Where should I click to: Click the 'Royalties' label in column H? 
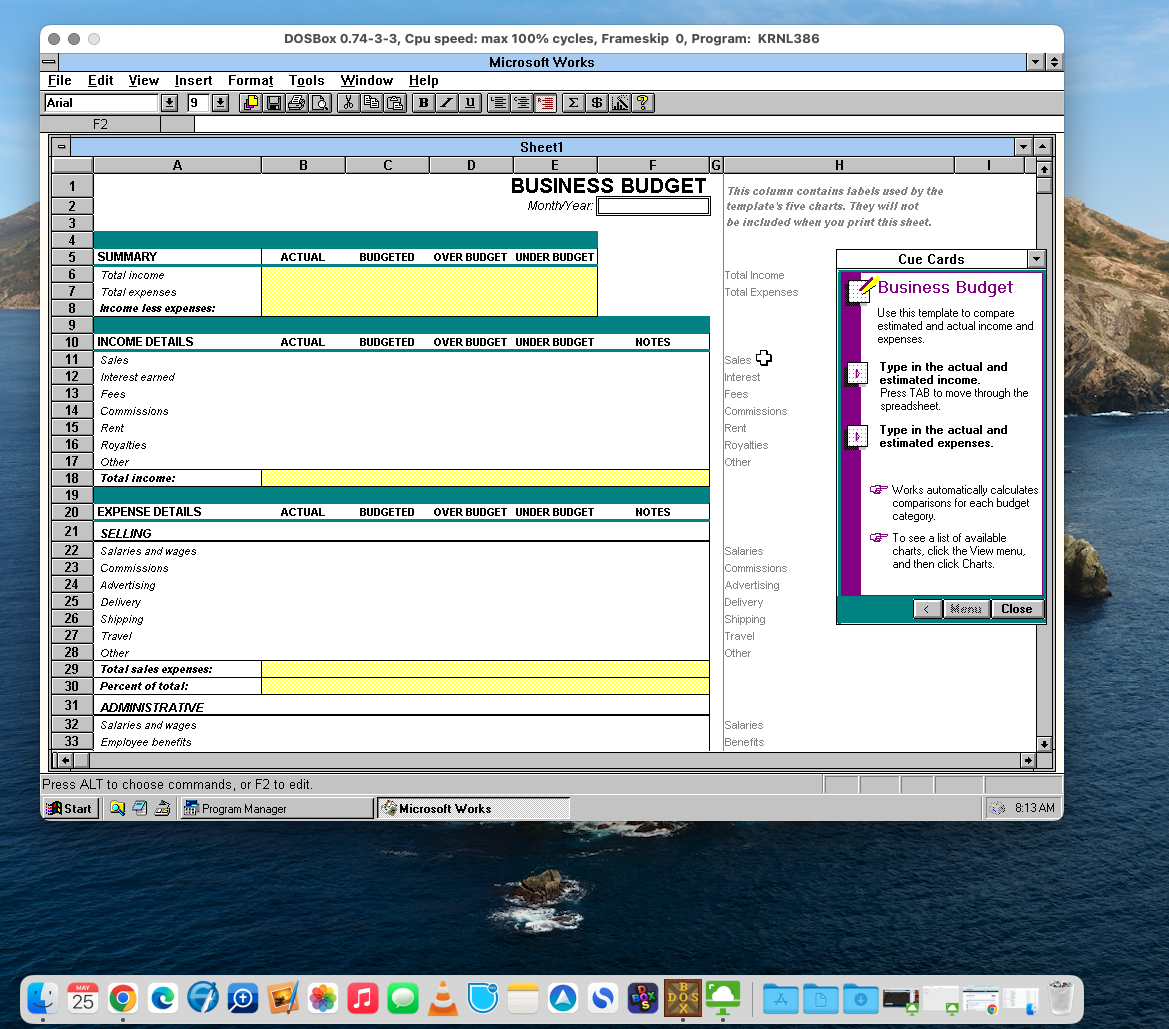point(746,445)
